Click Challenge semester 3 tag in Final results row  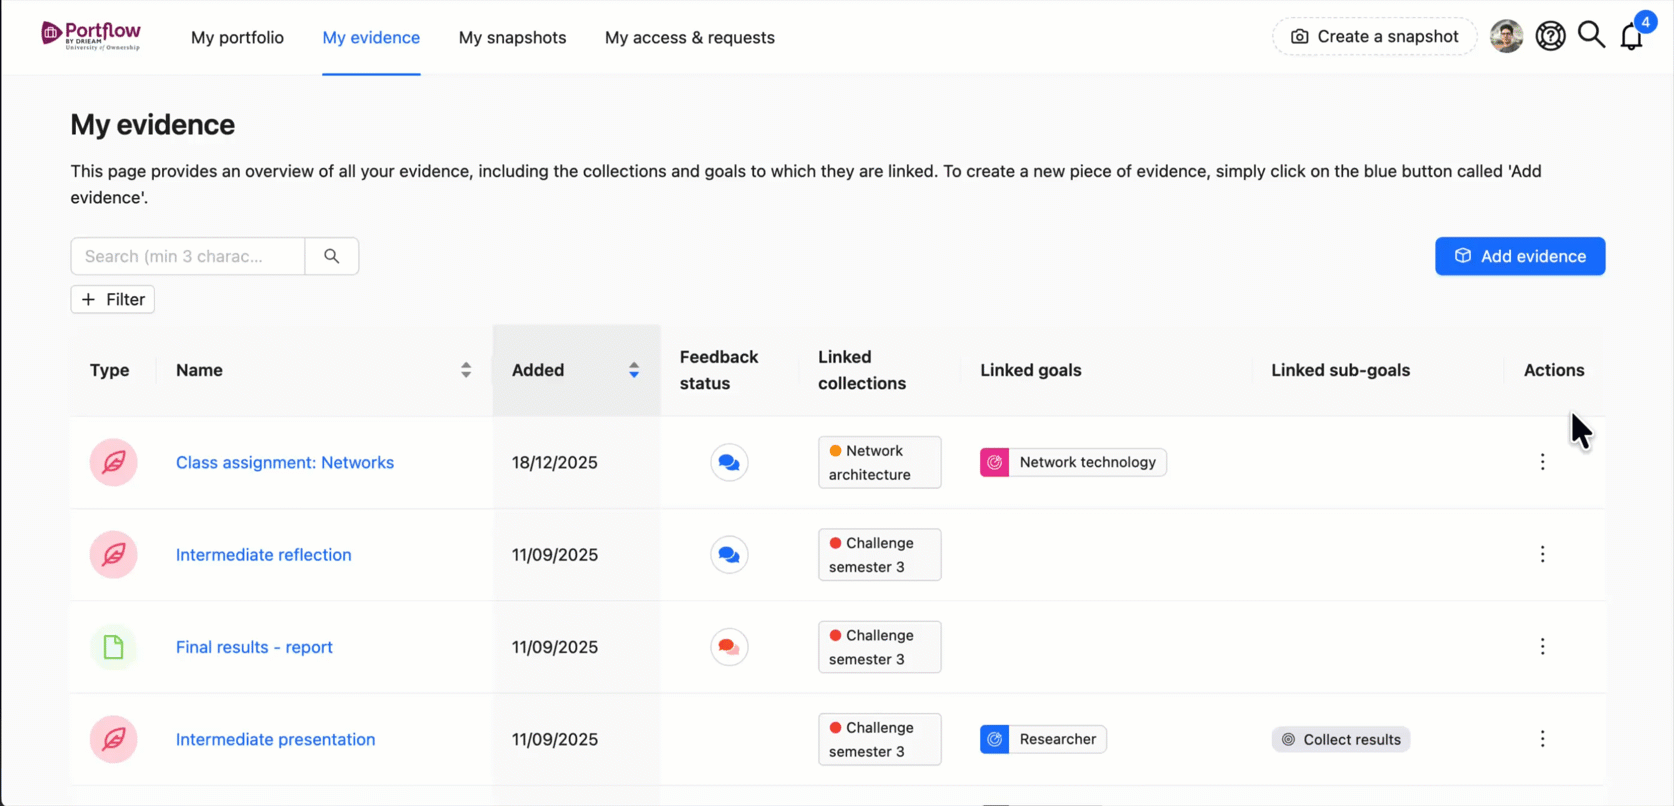880,647
